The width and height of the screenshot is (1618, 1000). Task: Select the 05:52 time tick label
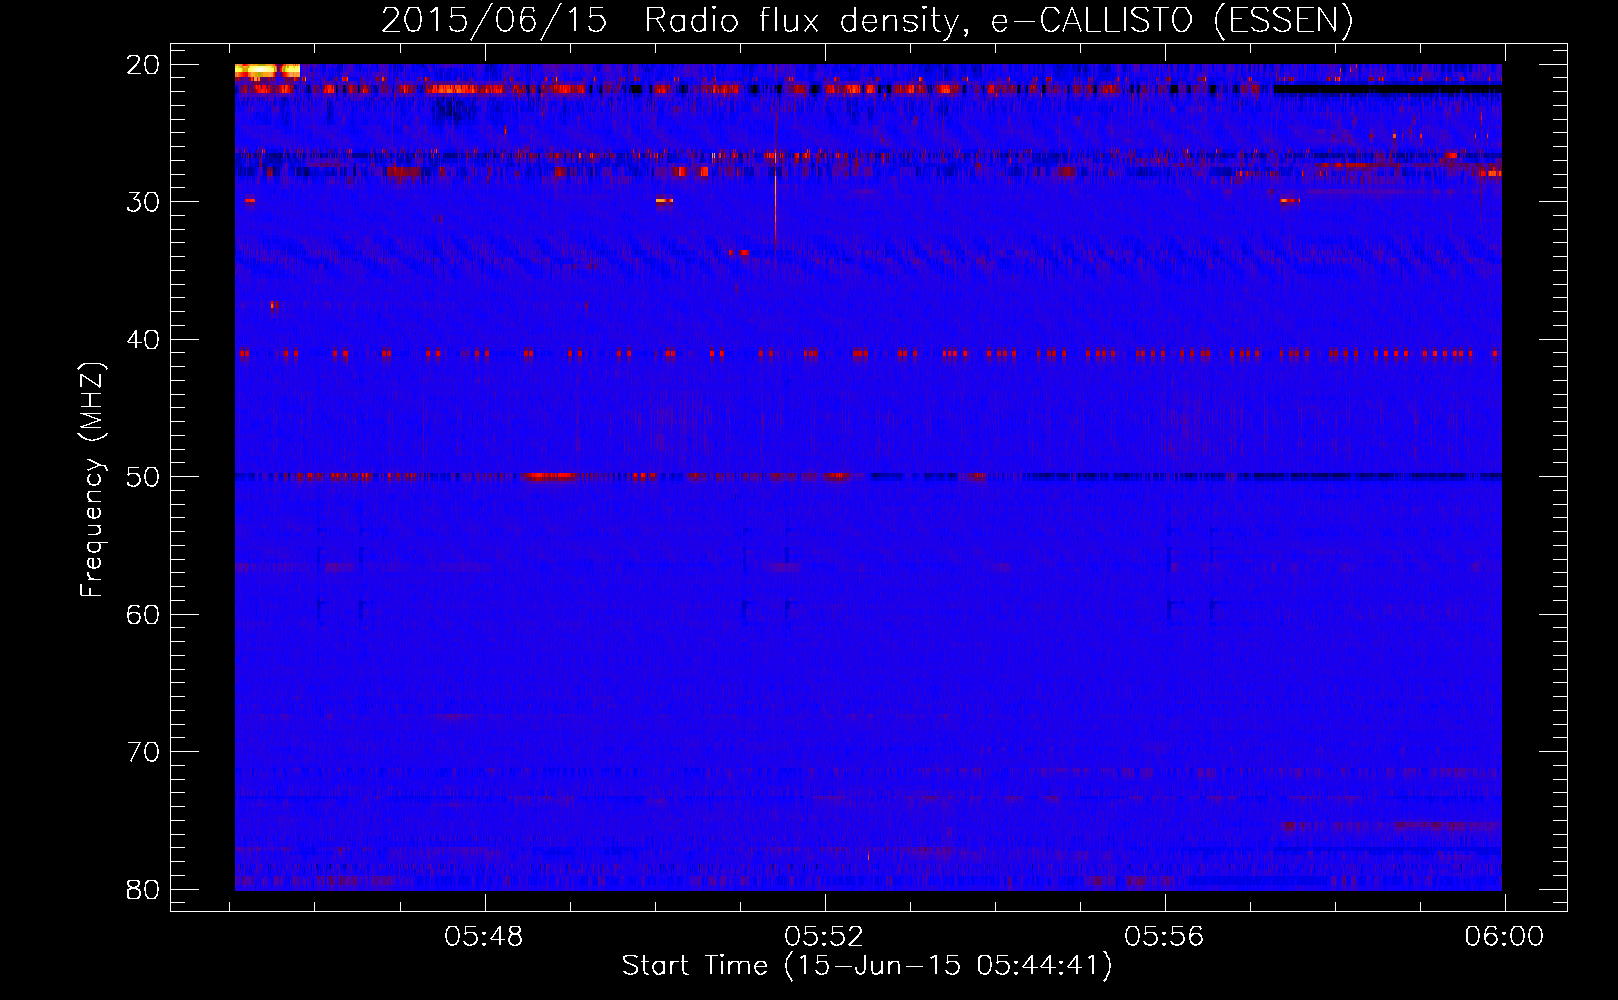pyautogui.click(x=824, y=936)
